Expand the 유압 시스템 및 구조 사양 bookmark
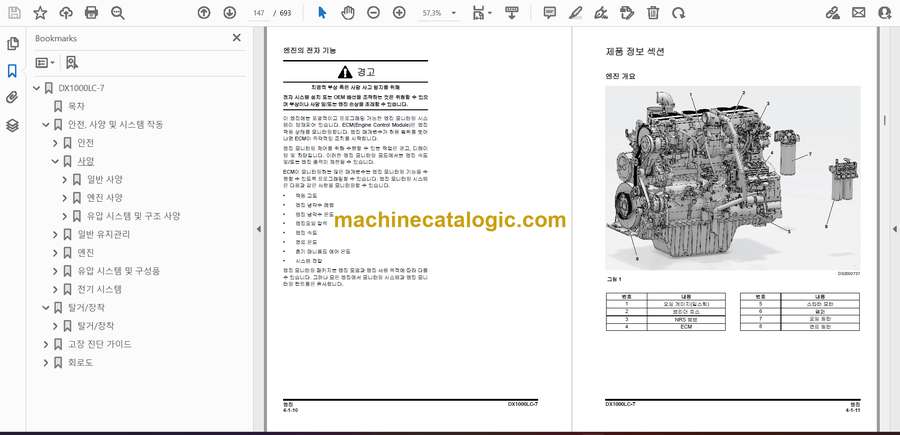This screenshot has height=435, width=900. coord(64,216)
